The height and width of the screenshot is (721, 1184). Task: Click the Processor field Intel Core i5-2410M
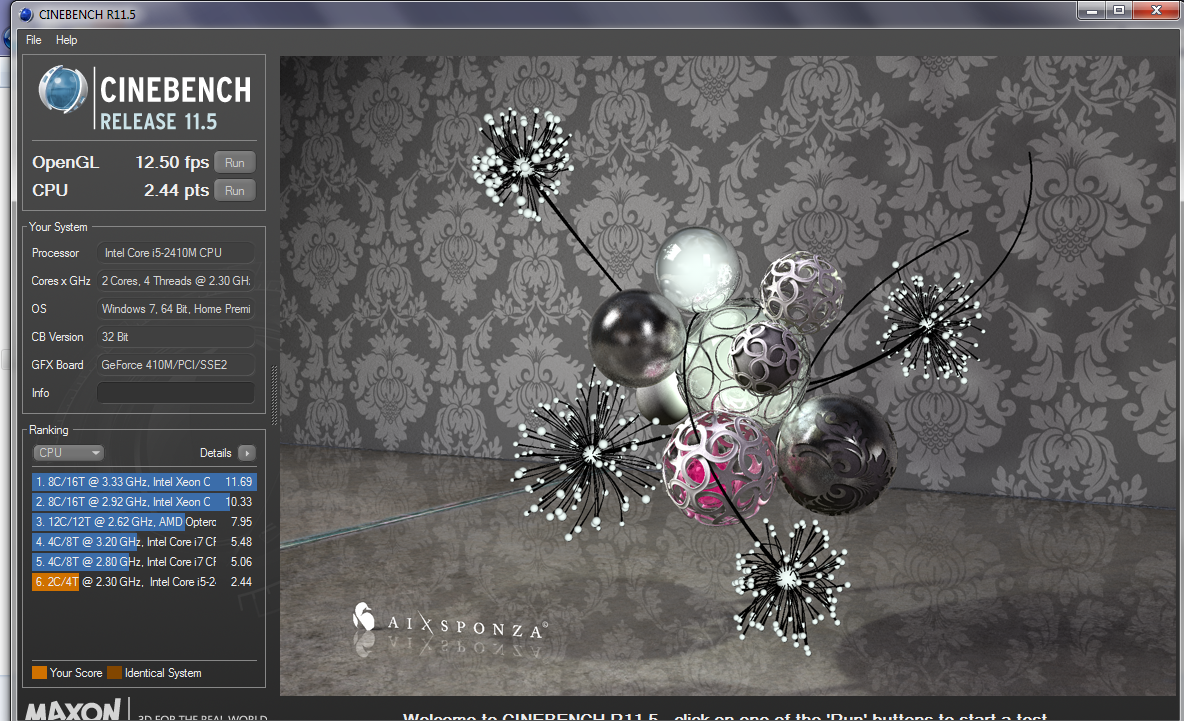(x=175, y=253)
